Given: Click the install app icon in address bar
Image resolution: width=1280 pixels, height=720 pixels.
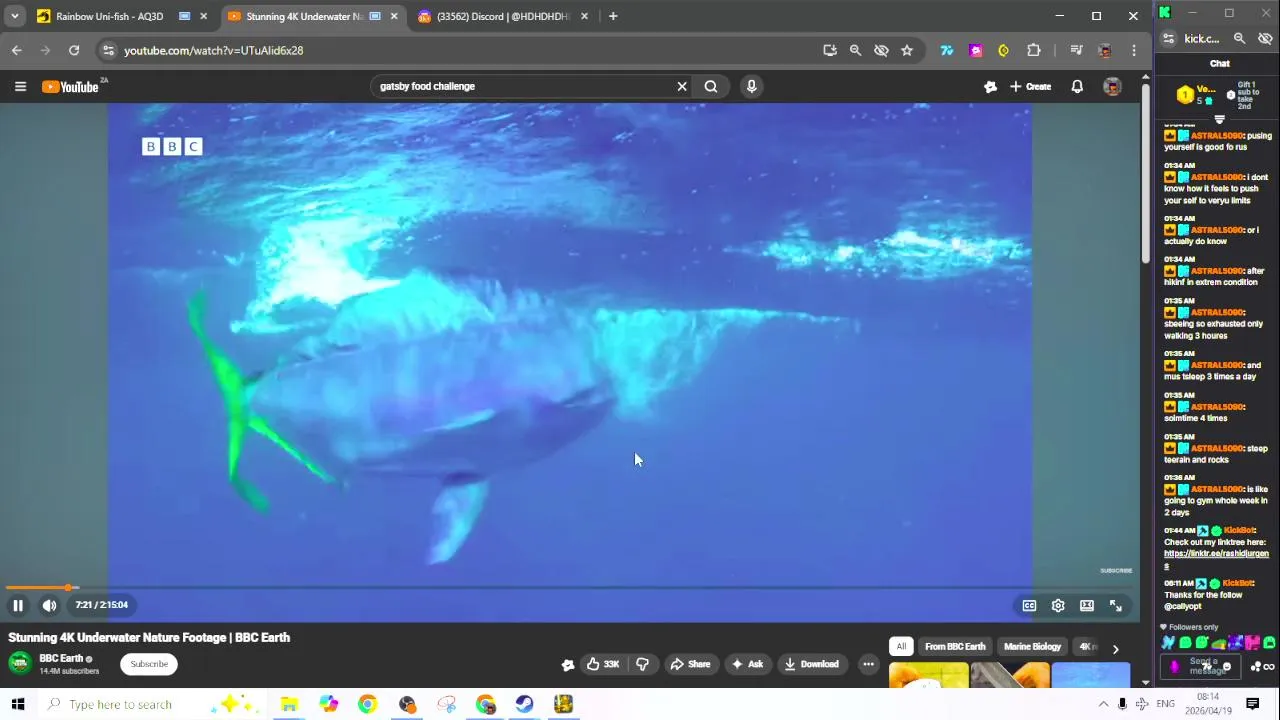Looking at the screenshot, I should point(830,50).
